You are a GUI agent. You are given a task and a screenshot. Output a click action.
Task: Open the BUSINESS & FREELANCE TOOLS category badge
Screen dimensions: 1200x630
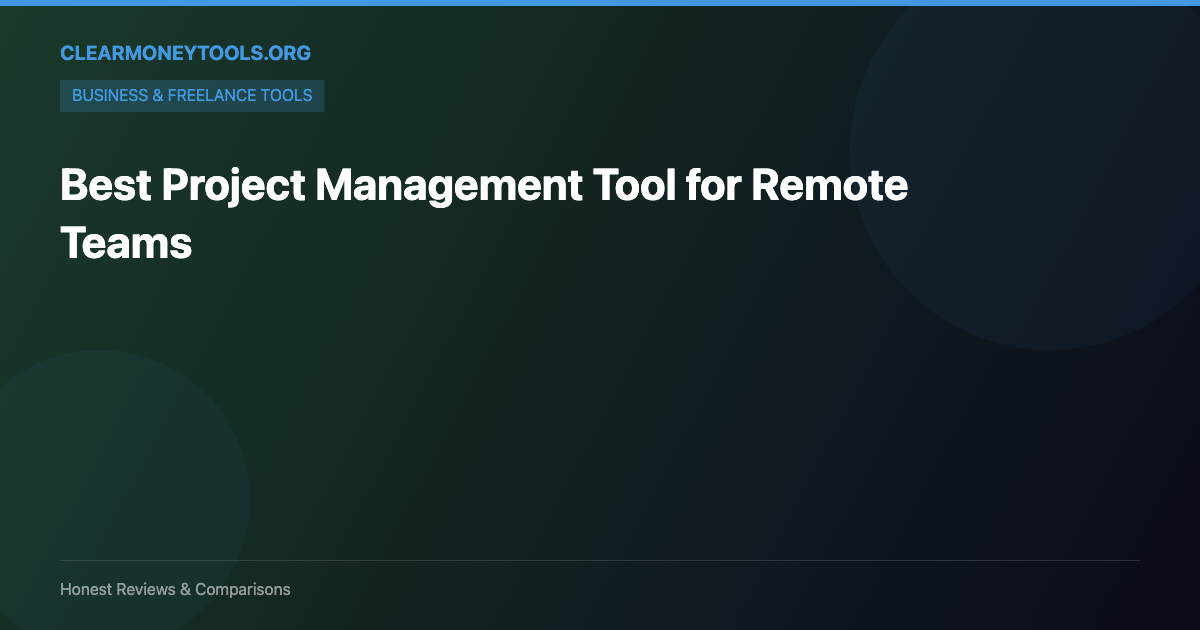point(192,95)
